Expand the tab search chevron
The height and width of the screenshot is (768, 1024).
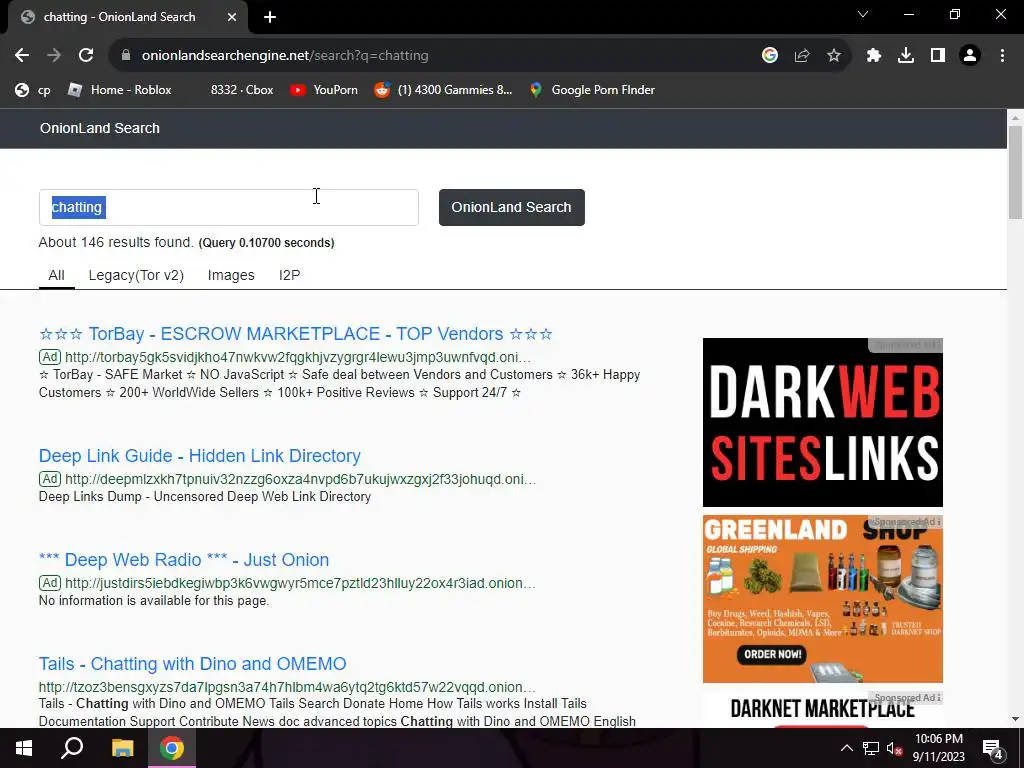point(863,14)
